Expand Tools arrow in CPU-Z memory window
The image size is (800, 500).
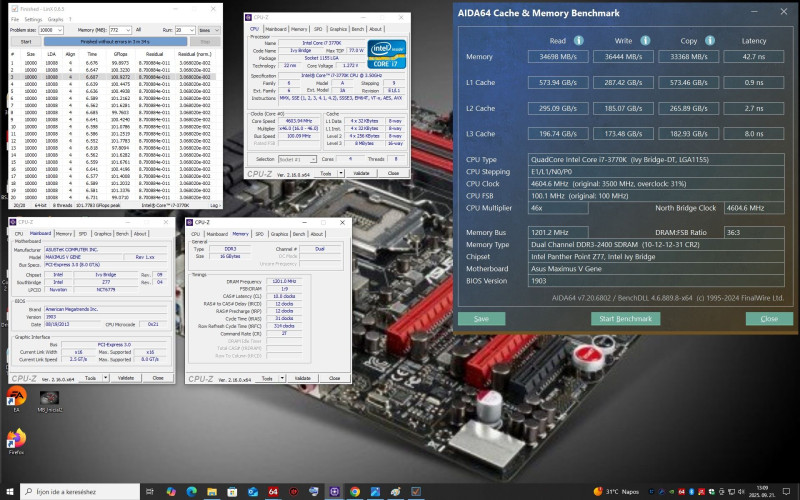[x=282, y=378]
